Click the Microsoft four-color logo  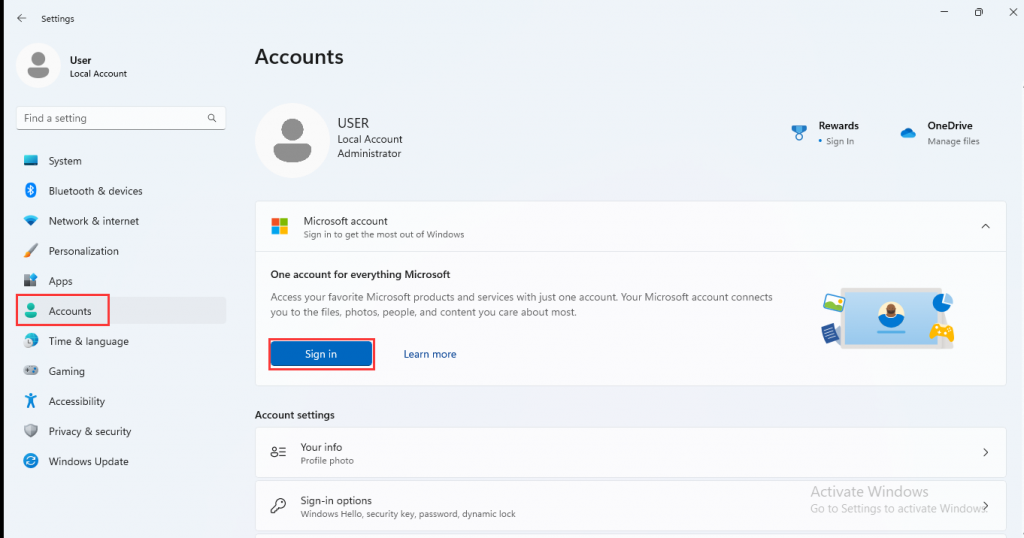280,227
